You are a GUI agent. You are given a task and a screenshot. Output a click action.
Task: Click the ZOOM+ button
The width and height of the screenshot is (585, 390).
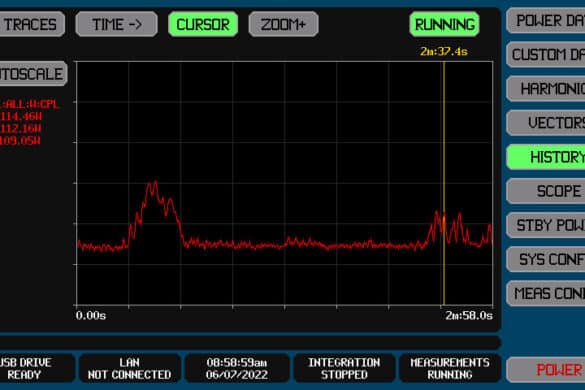284,24
